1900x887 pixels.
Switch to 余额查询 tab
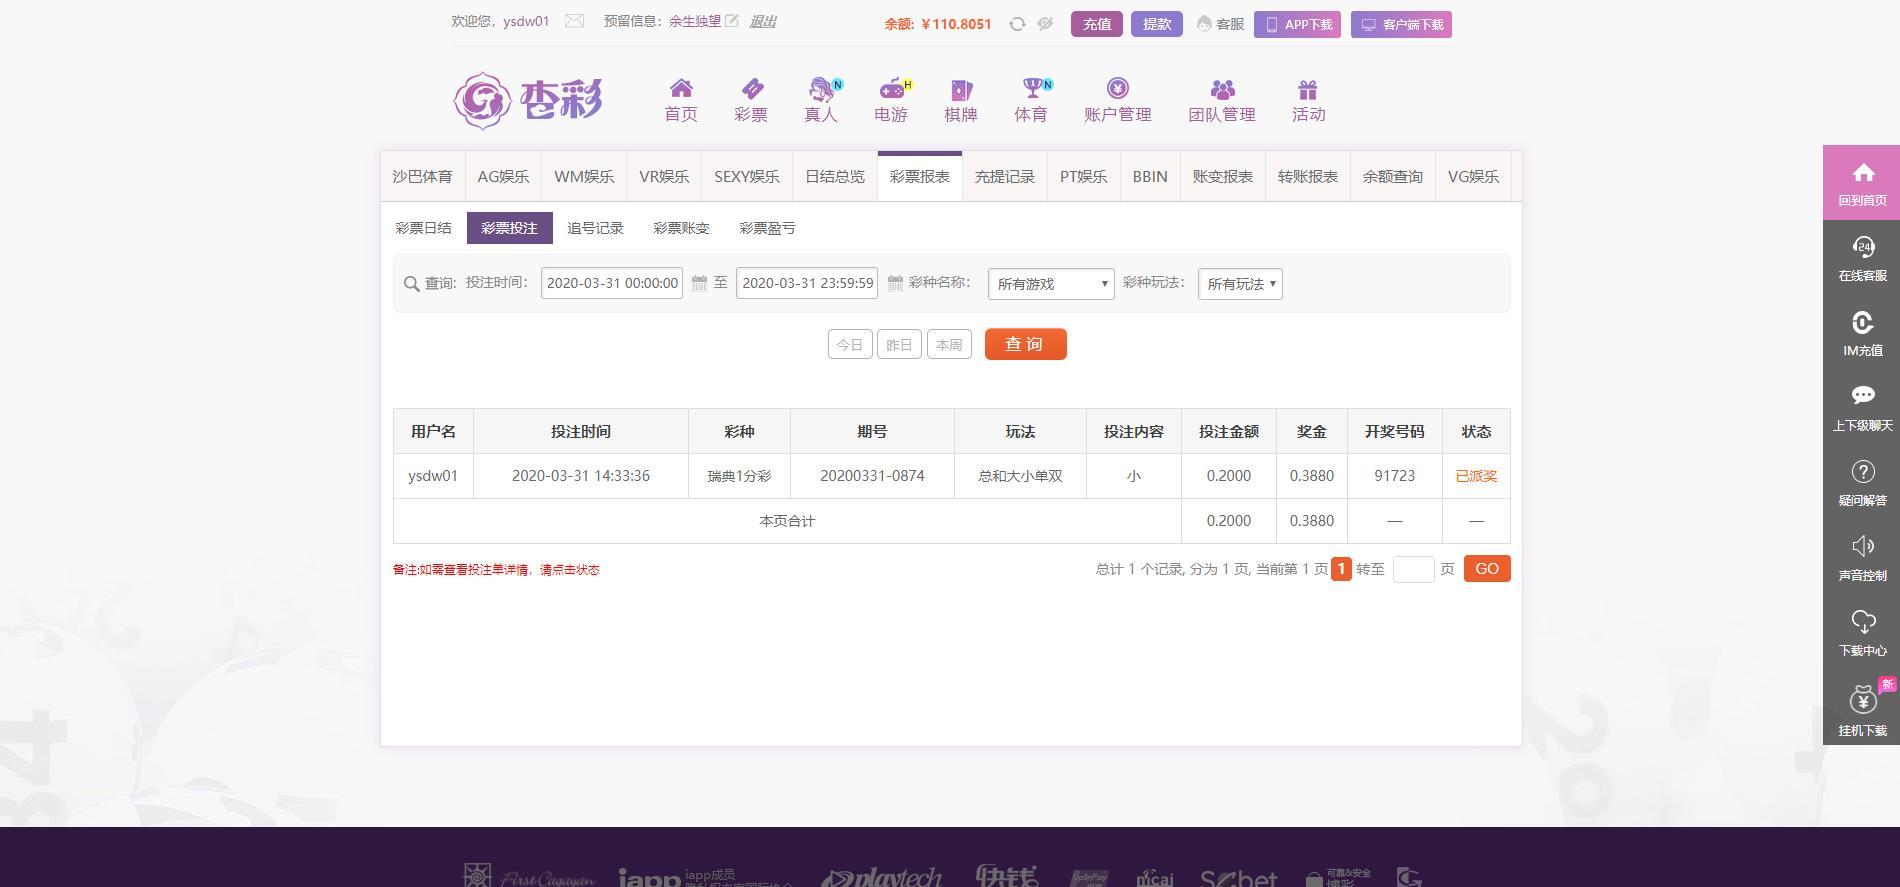click(1393, 176)
